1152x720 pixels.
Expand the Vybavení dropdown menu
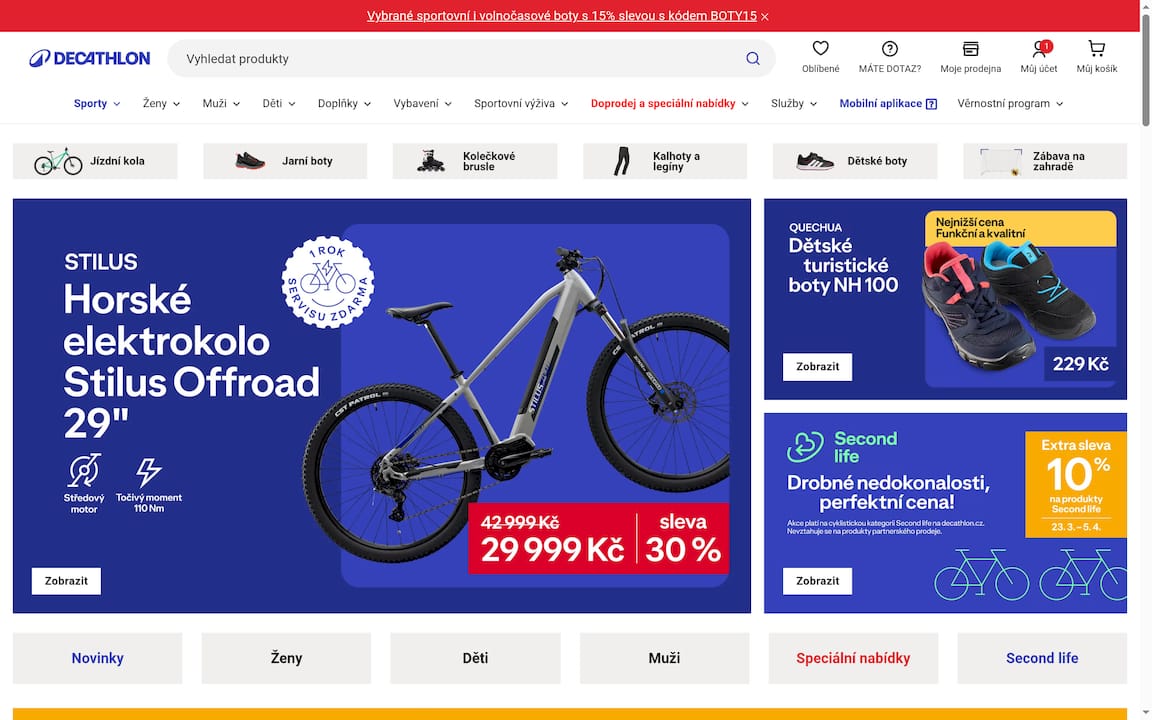click(422, 104)
